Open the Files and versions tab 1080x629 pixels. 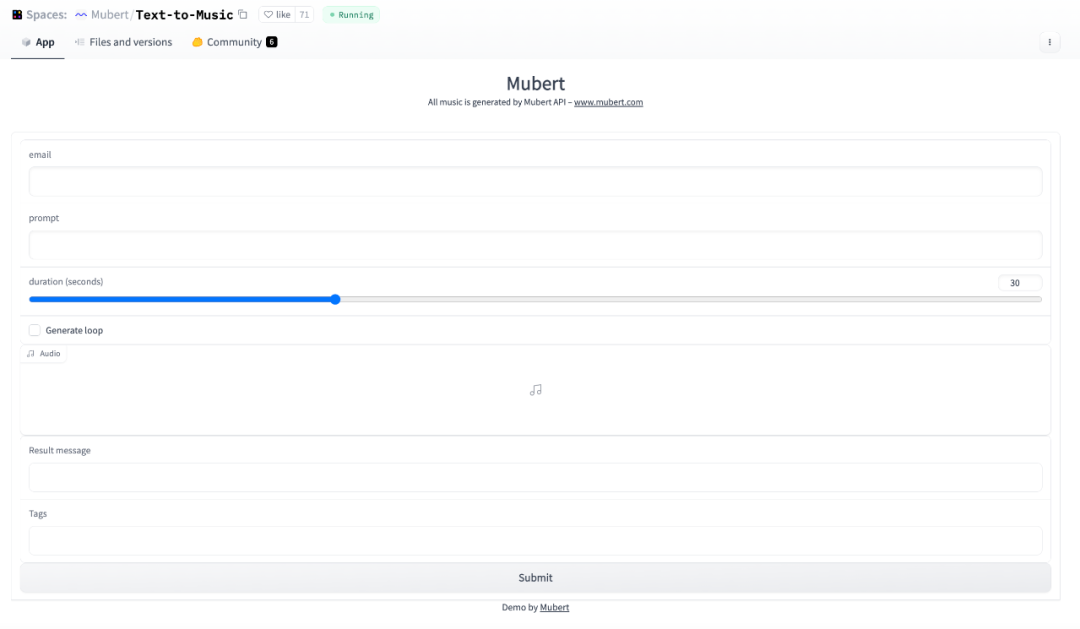123,42
